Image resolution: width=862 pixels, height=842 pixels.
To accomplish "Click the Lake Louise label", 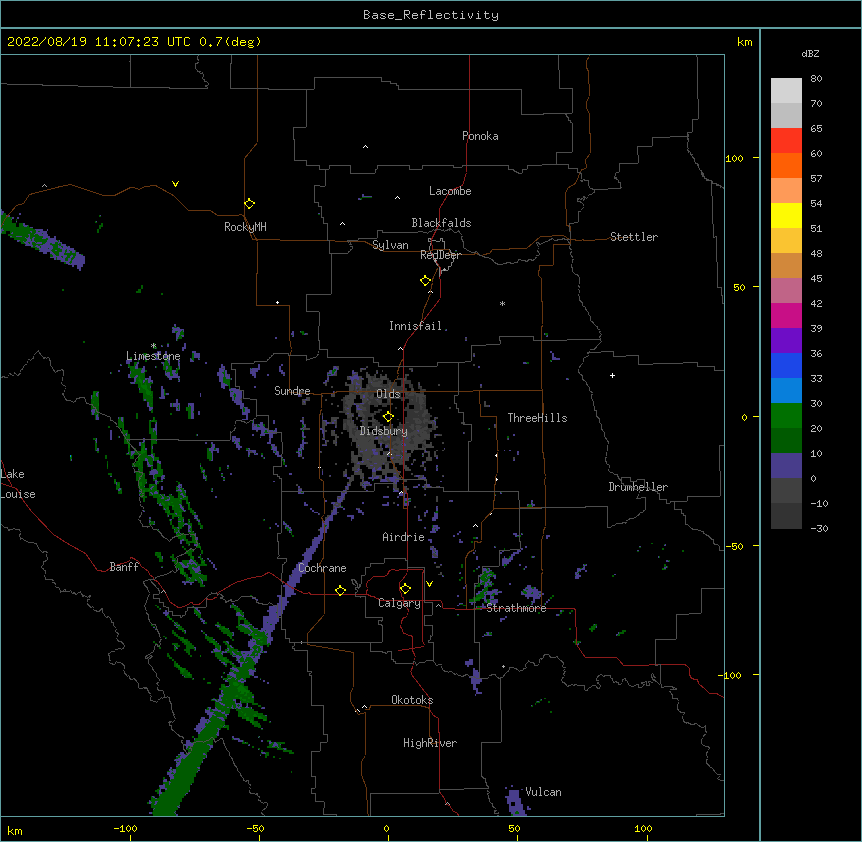I will click(18, 484).
